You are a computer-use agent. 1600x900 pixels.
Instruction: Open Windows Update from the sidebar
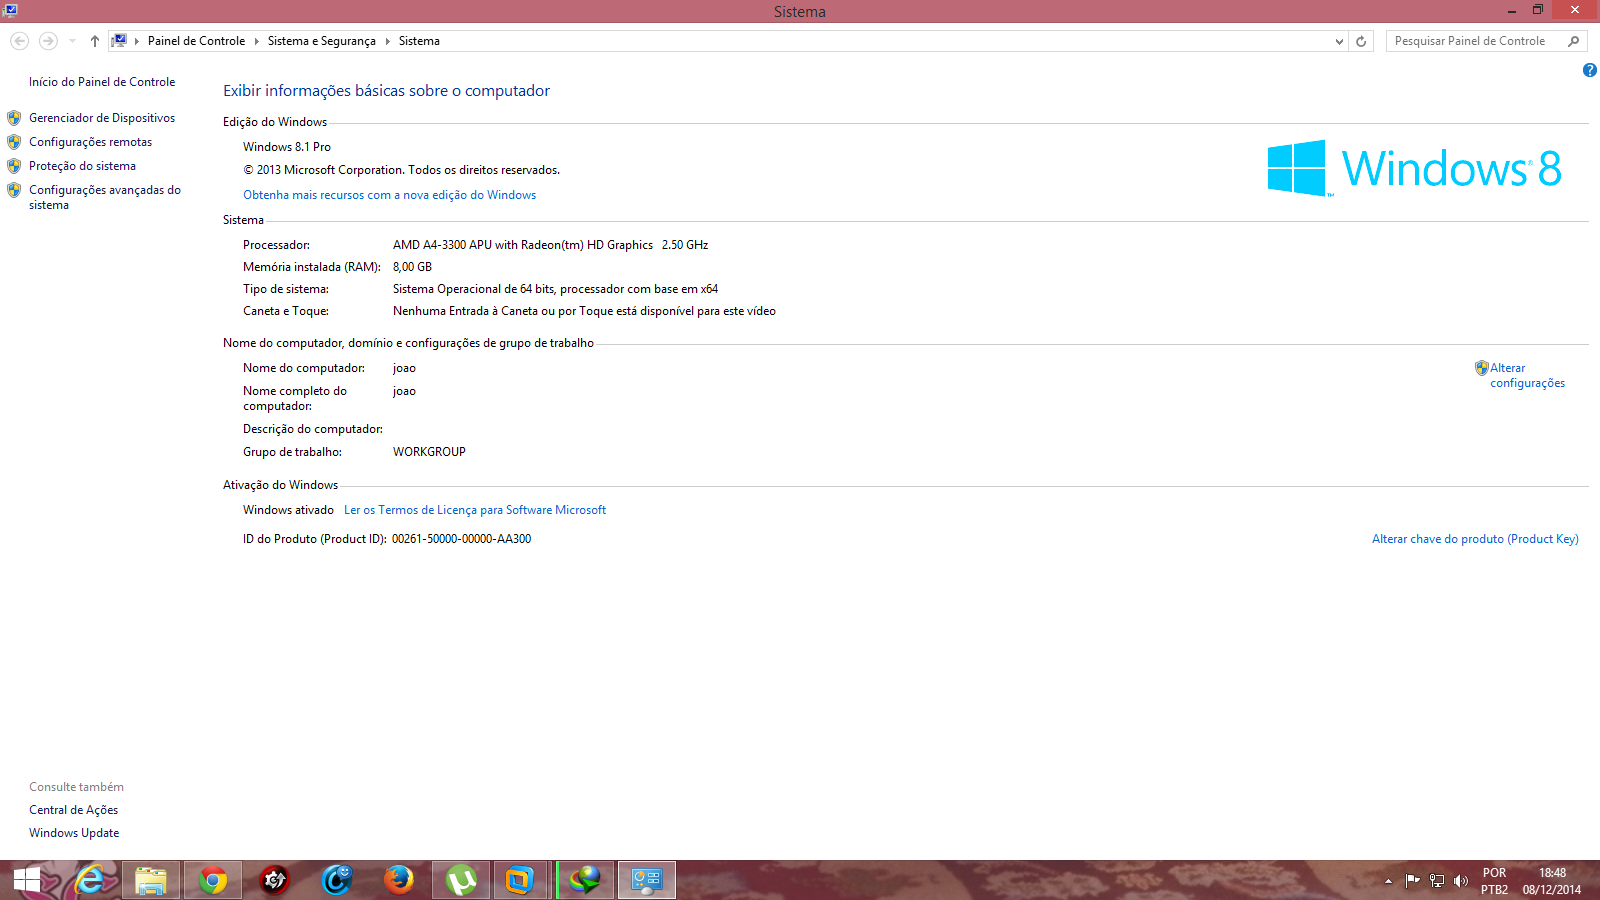(74, 833)
